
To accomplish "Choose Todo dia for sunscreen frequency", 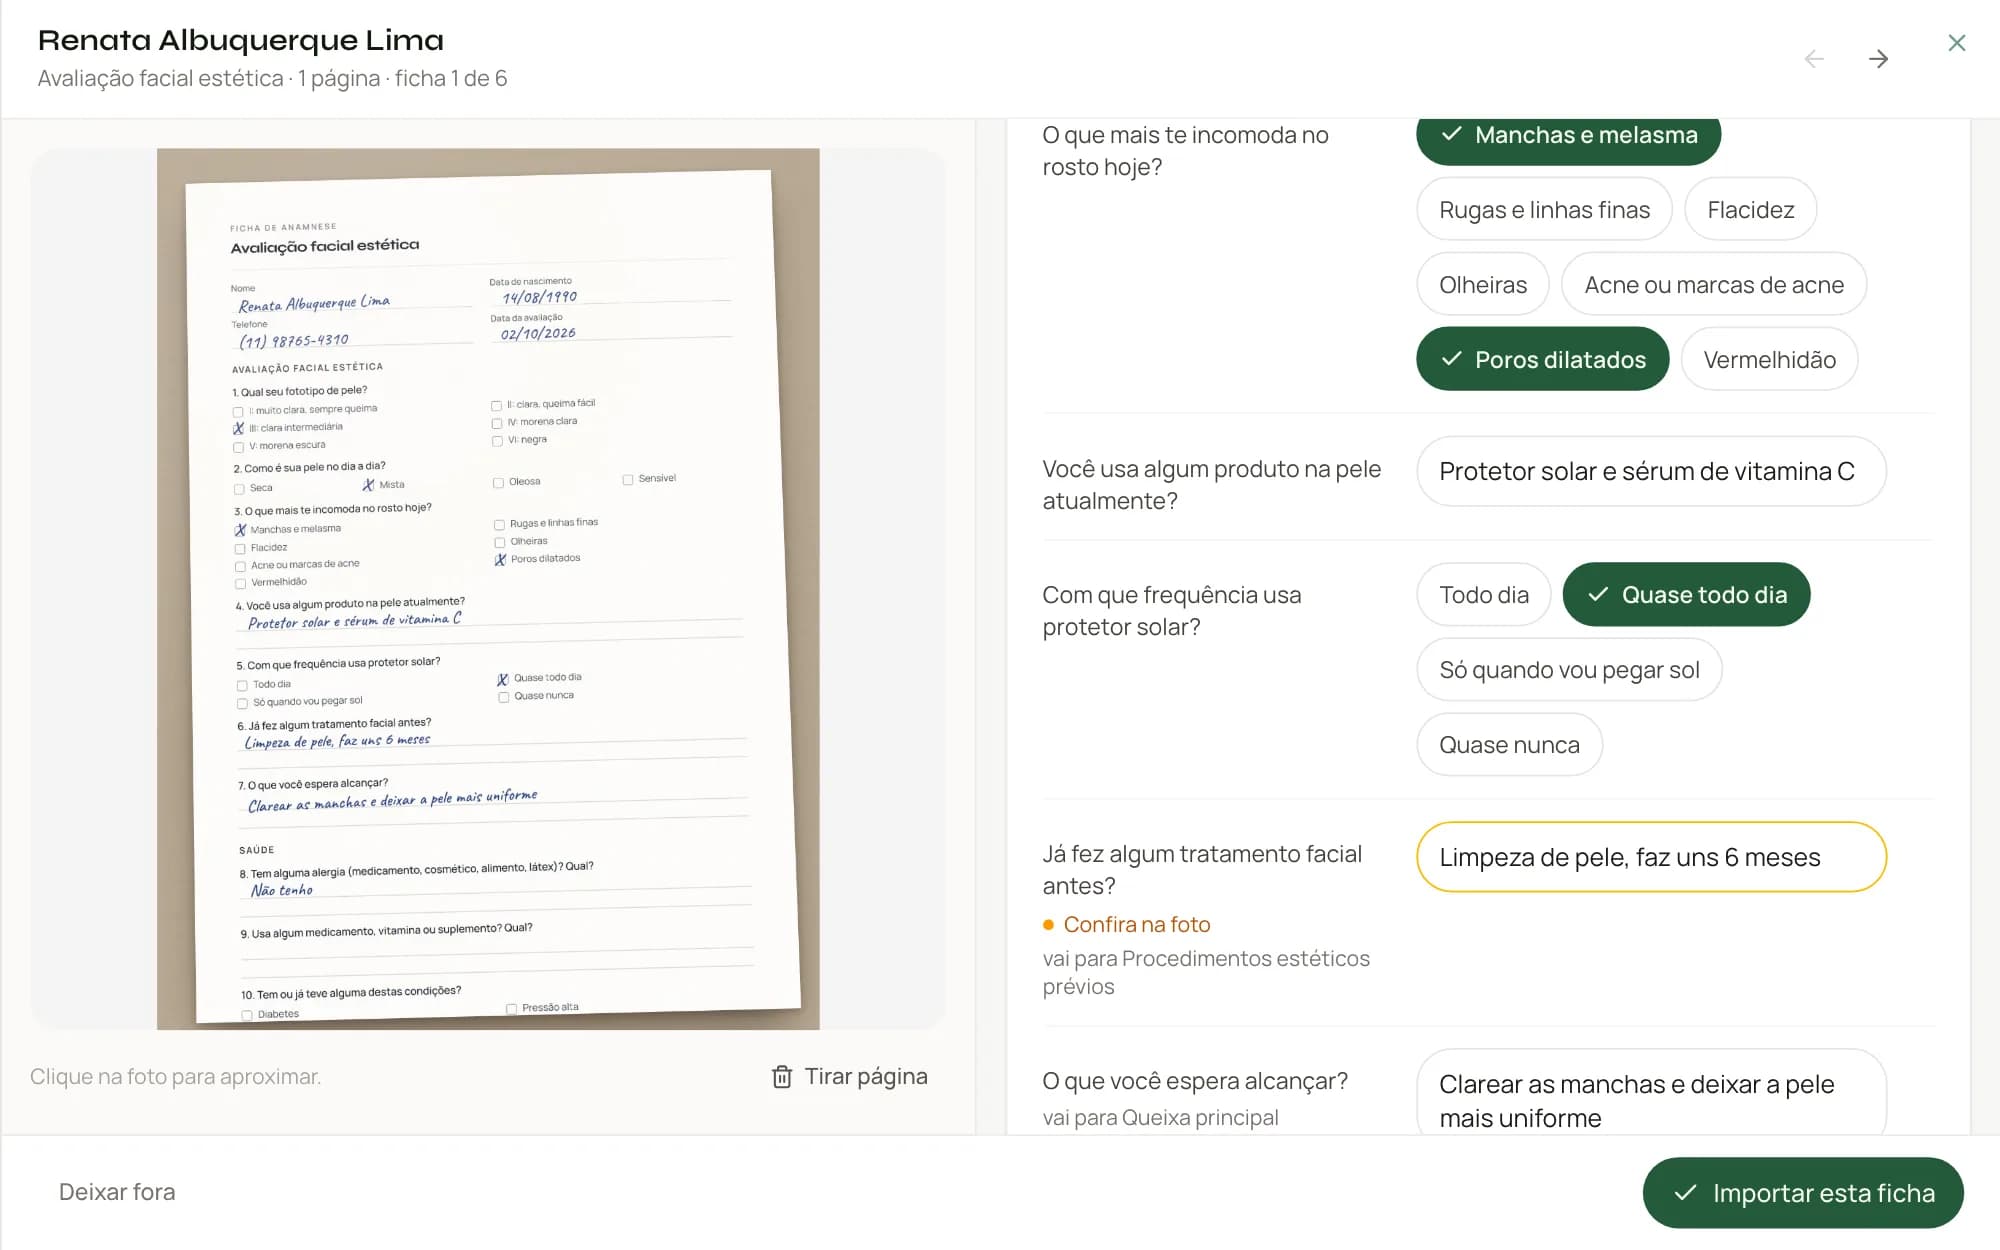I will [1484, 595].
